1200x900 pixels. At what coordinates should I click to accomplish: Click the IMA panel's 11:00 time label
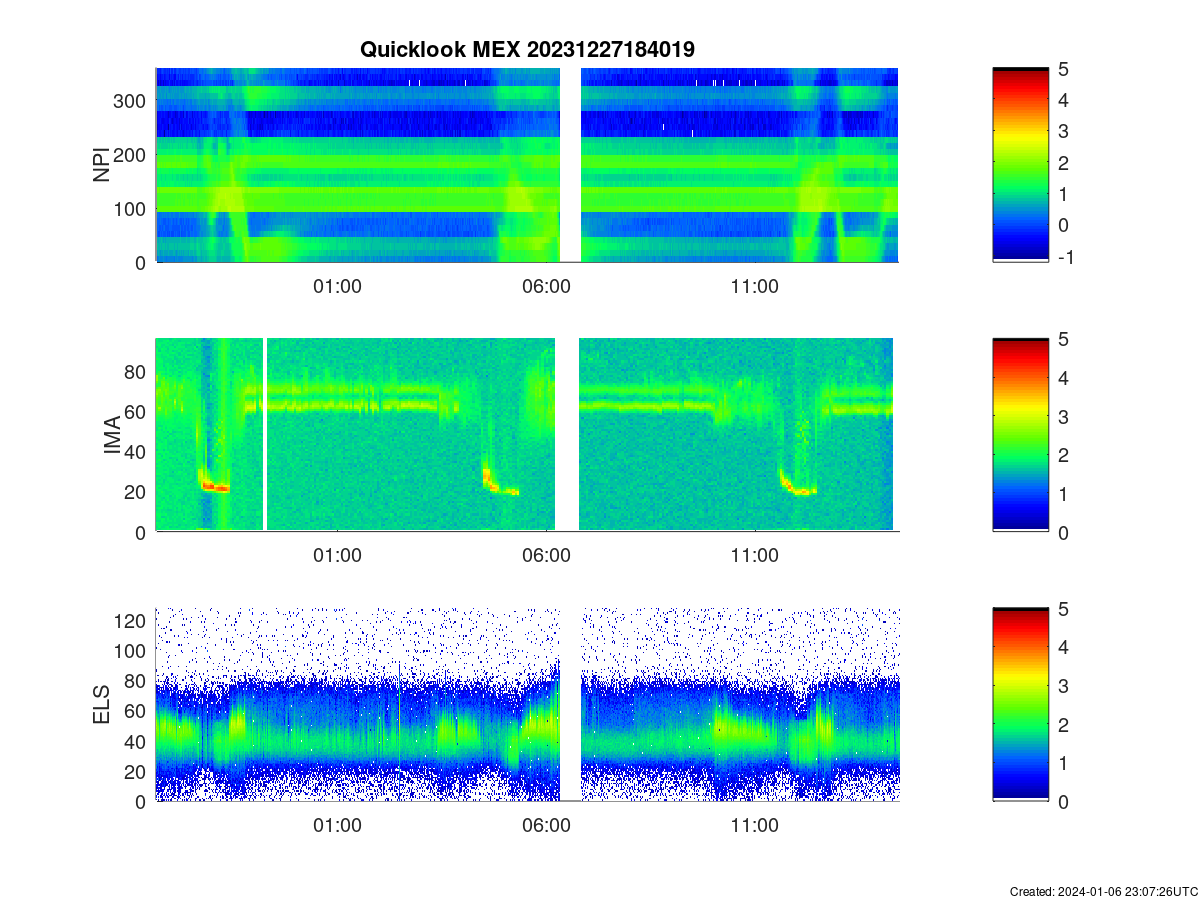pyautogui.click(x=754, y=556)
